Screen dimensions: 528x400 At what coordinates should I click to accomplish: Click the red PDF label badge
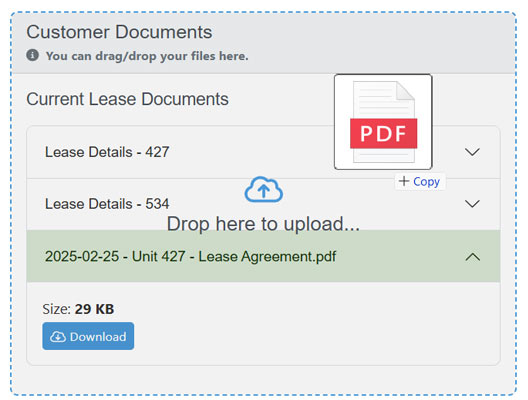pos(384,133)
